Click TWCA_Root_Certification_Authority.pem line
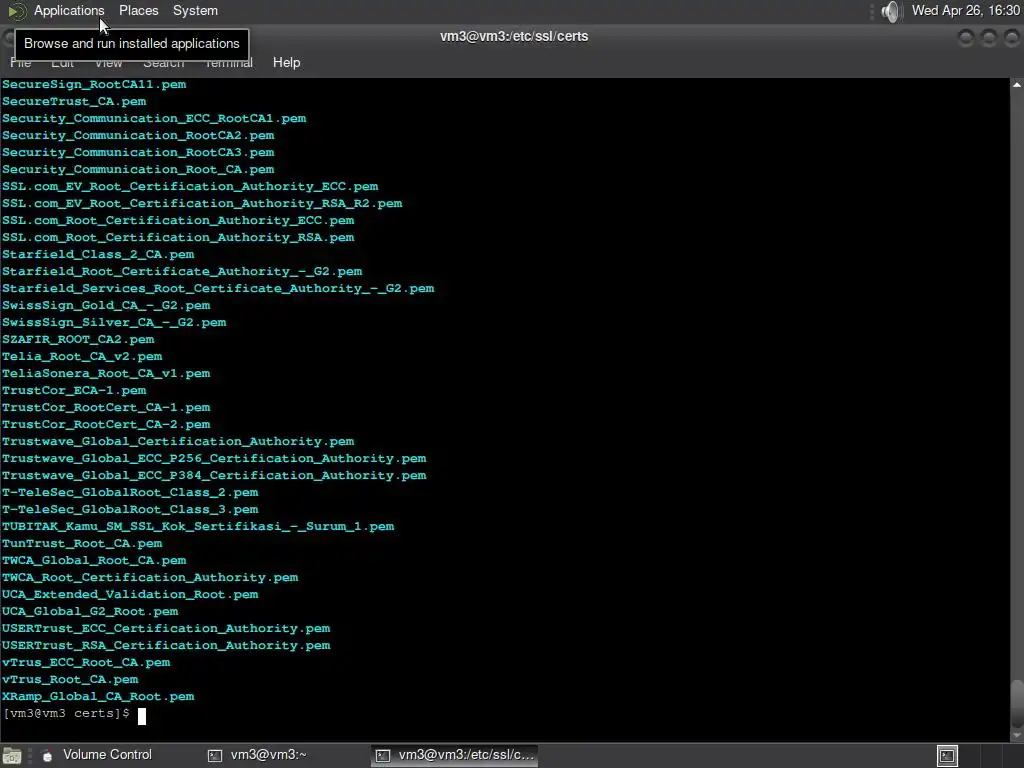1024x768 pixels. pyautogui.click(x=150, y=577)
